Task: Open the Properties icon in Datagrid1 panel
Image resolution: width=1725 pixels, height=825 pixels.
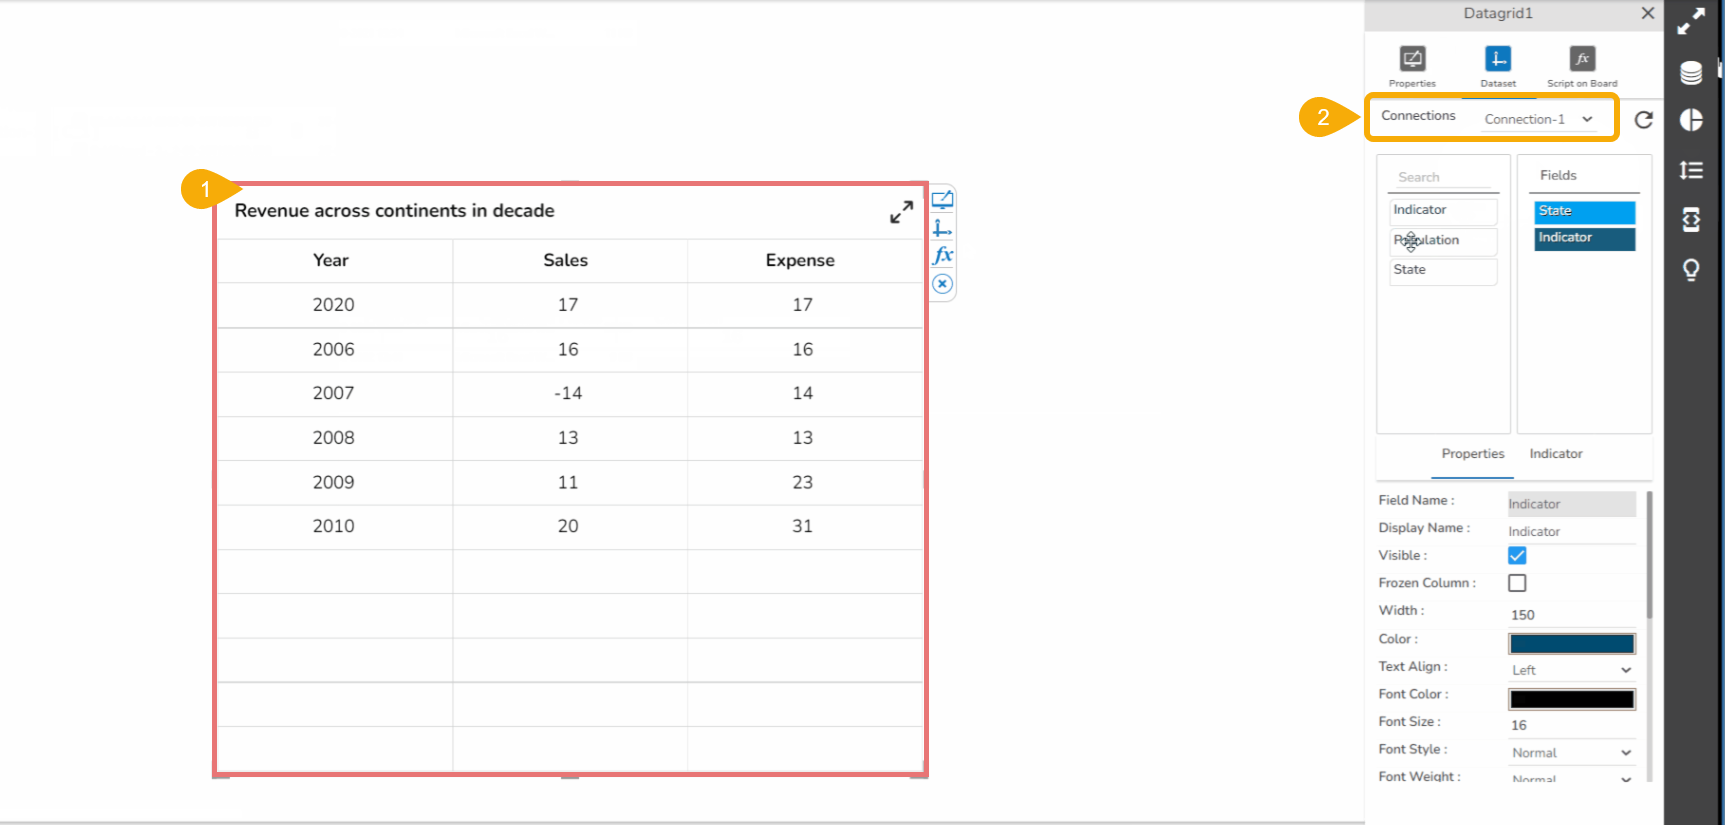Action: pos(1412,59)
